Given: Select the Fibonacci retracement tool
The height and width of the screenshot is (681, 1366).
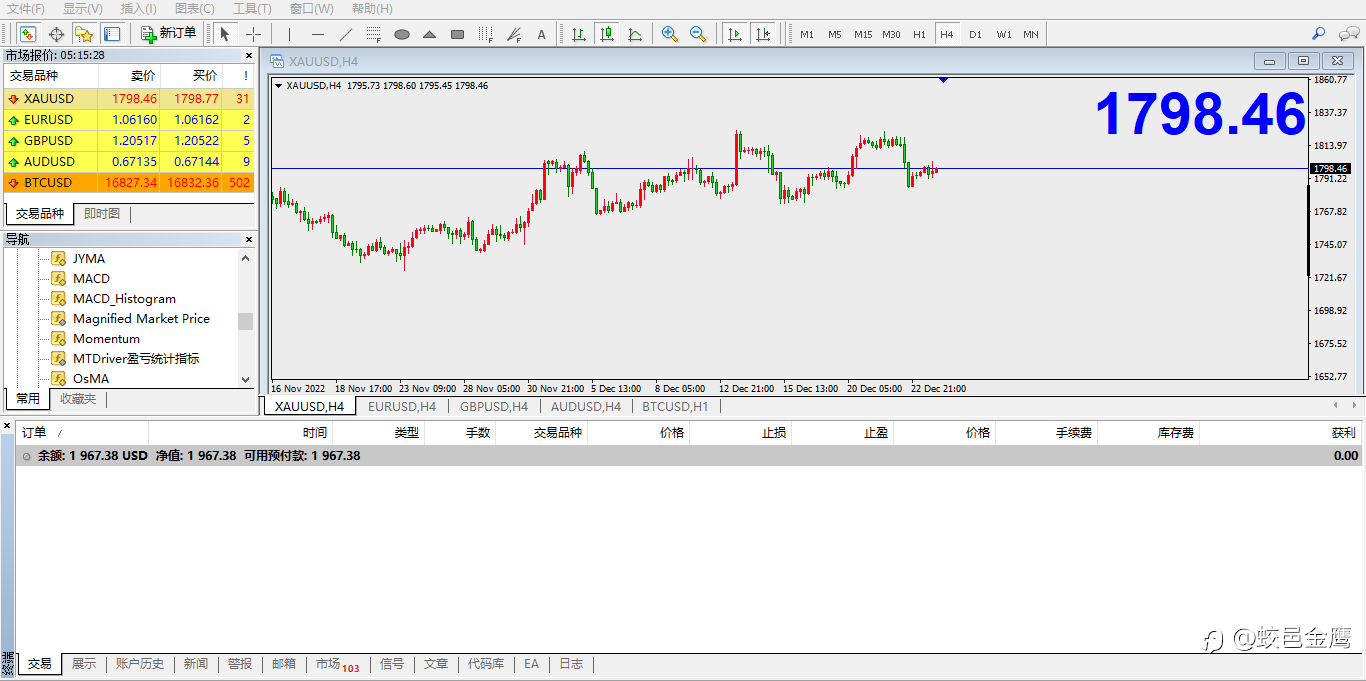Looking at the screenshot, I should (373, 34).
